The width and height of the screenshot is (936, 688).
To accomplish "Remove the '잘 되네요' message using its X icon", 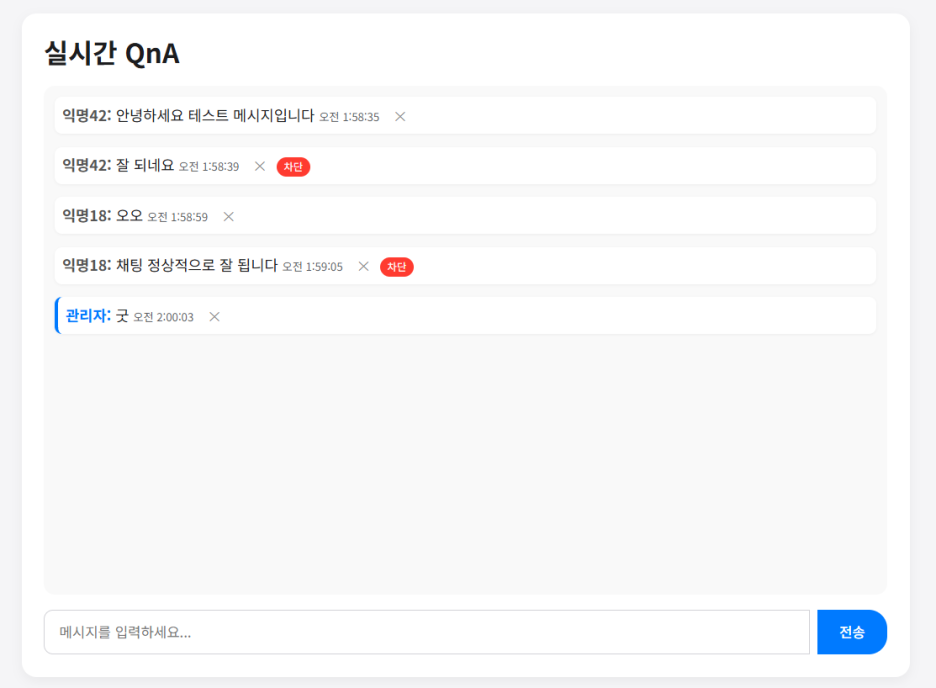I will (260, 166).
